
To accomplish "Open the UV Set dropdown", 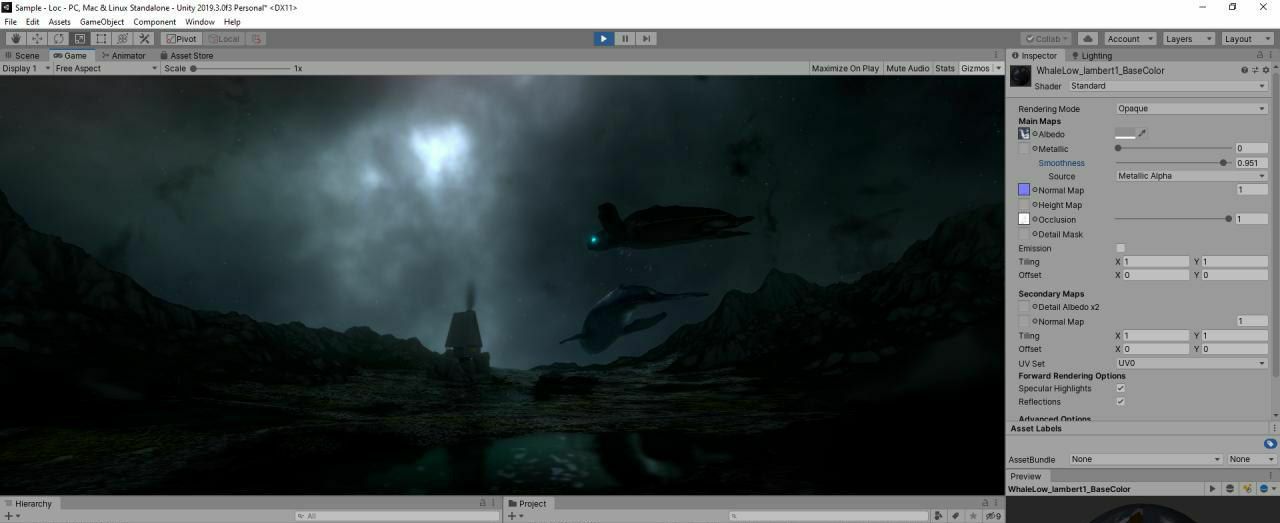I will 1191,363.
